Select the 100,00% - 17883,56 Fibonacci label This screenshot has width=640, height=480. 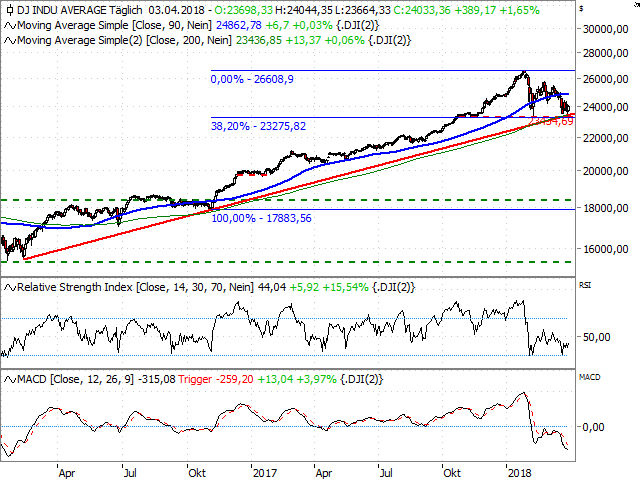pos(261,218)
